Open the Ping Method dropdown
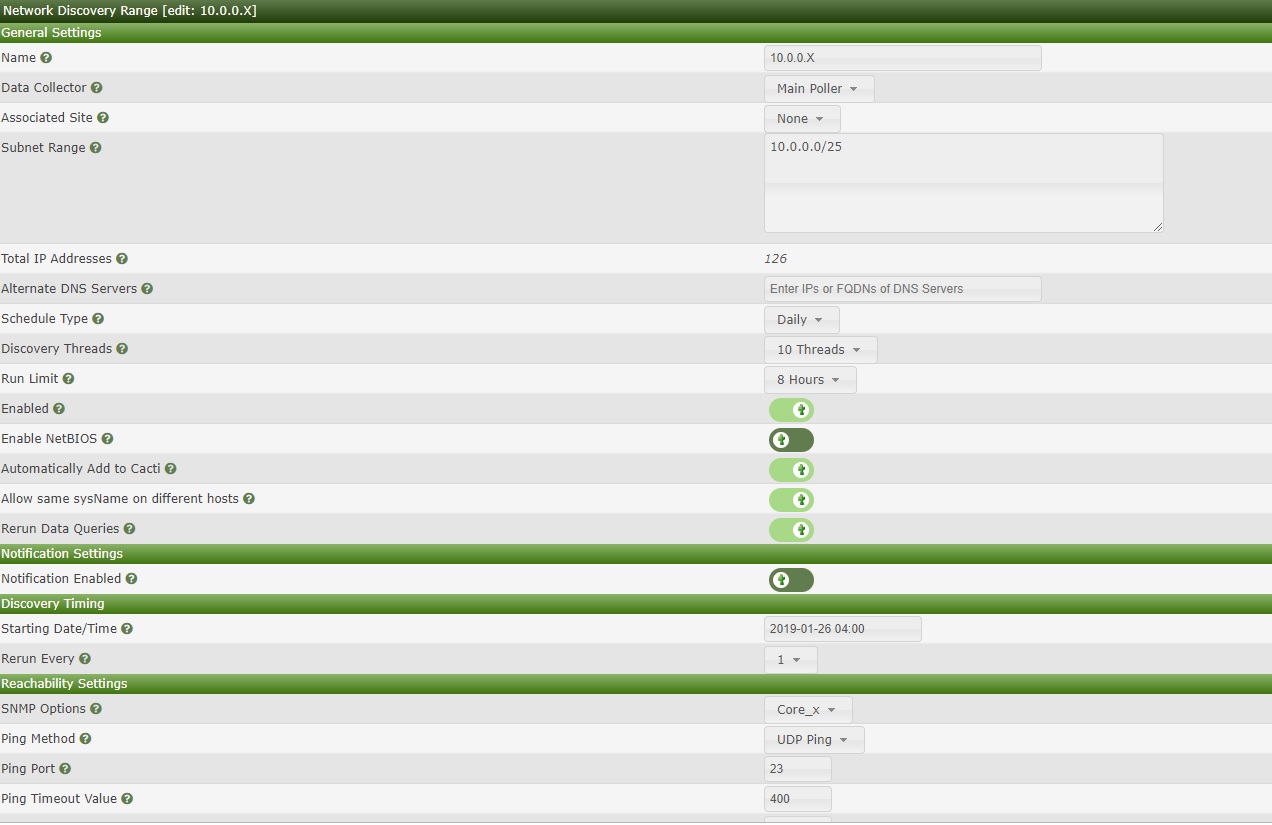 813,739
